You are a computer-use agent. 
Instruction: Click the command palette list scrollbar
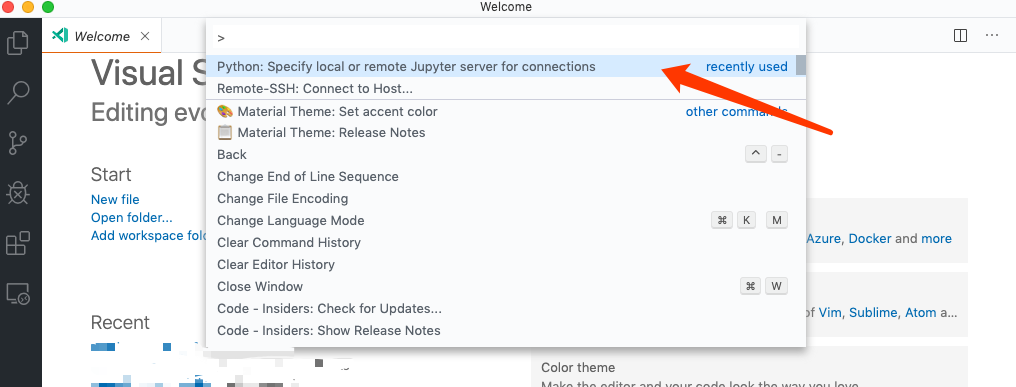pos(801,65)
